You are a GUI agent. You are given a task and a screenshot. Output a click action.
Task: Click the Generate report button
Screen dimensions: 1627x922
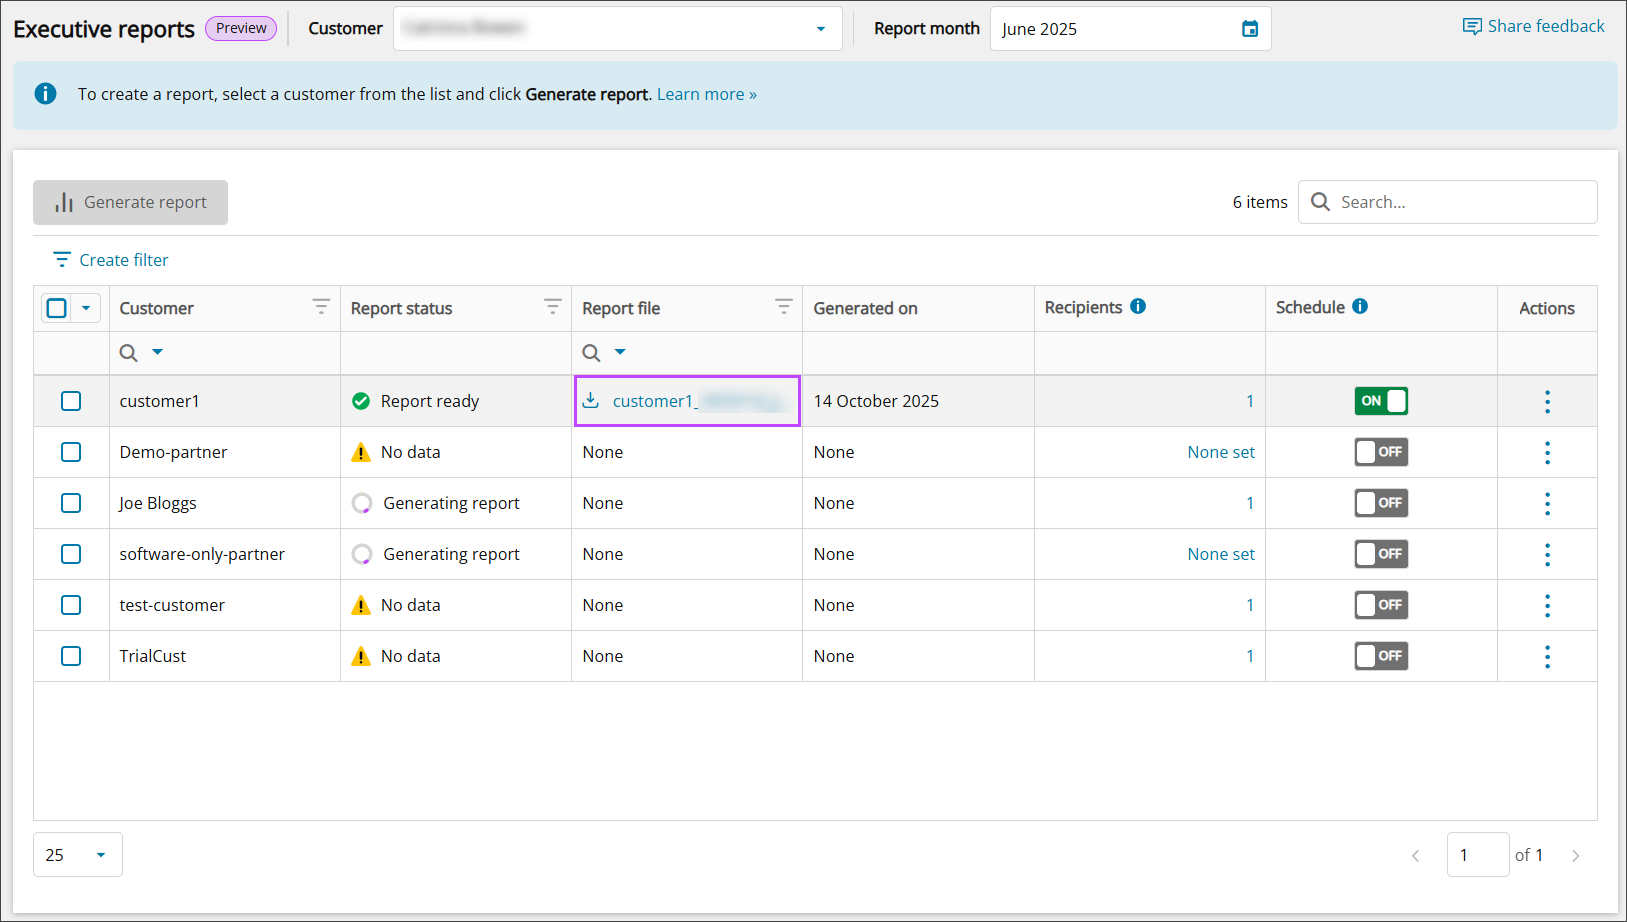(131, 202)
